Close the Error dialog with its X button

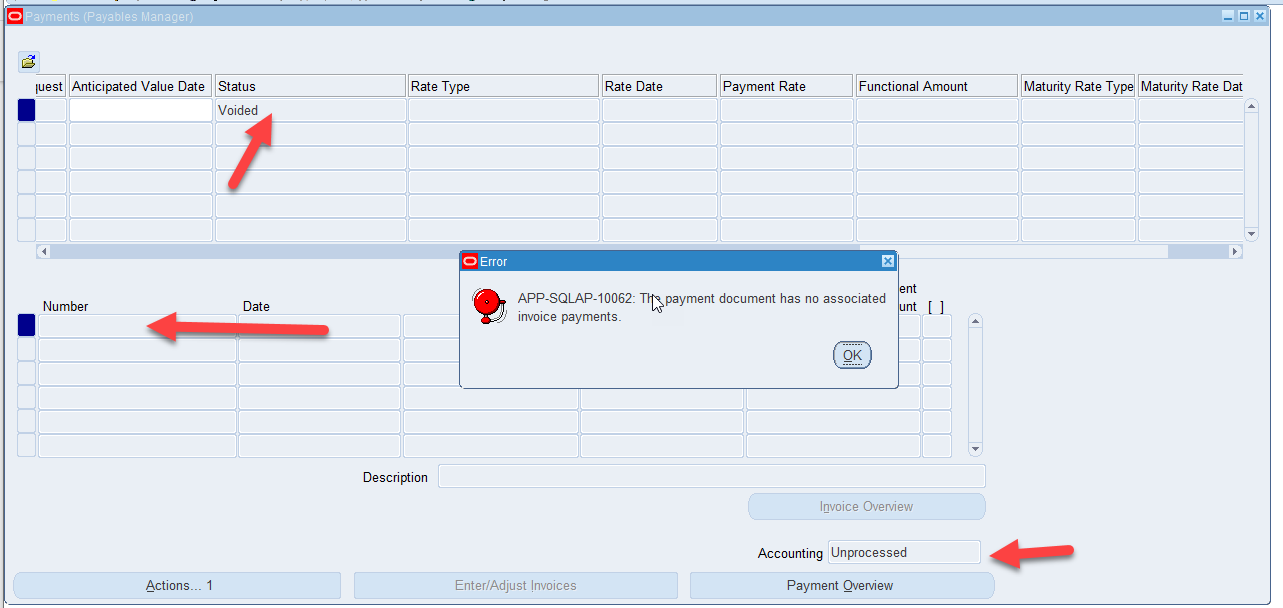(x=887, y=261)
